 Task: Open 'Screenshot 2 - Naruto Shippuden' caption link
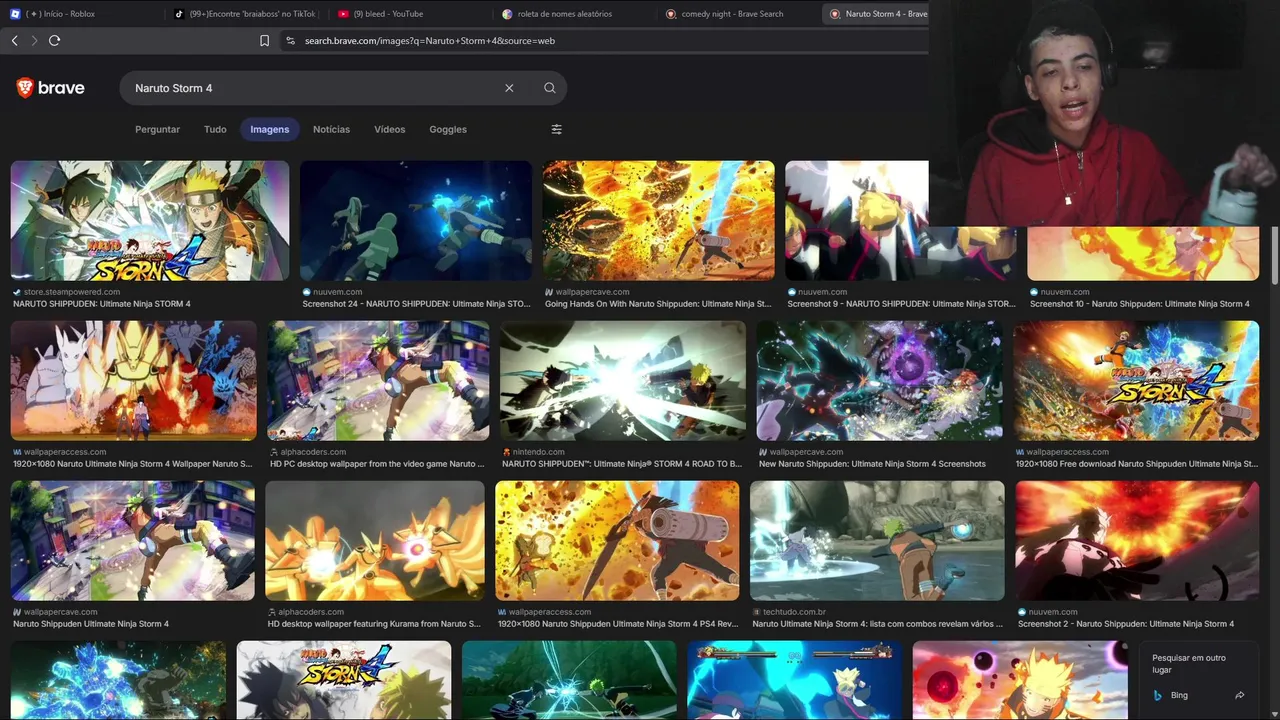(x=1126, y=624)
